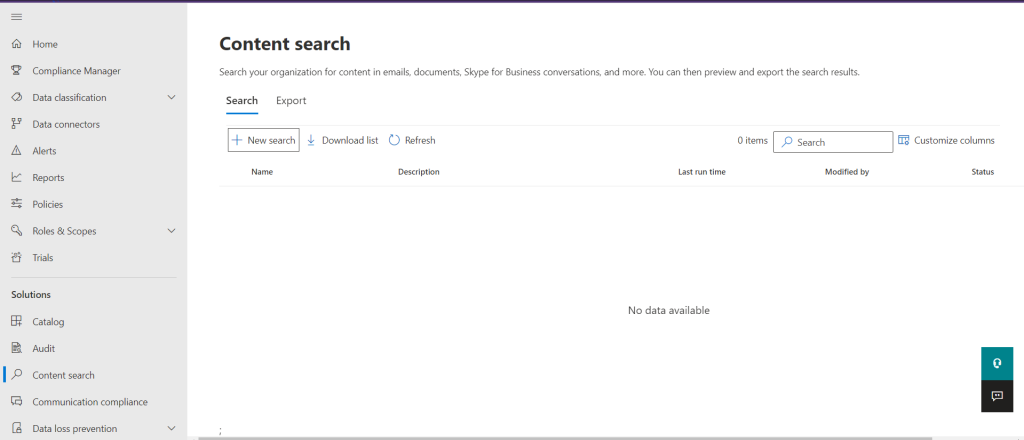
Task: Click Customize columns label
Action: [954, 140]
